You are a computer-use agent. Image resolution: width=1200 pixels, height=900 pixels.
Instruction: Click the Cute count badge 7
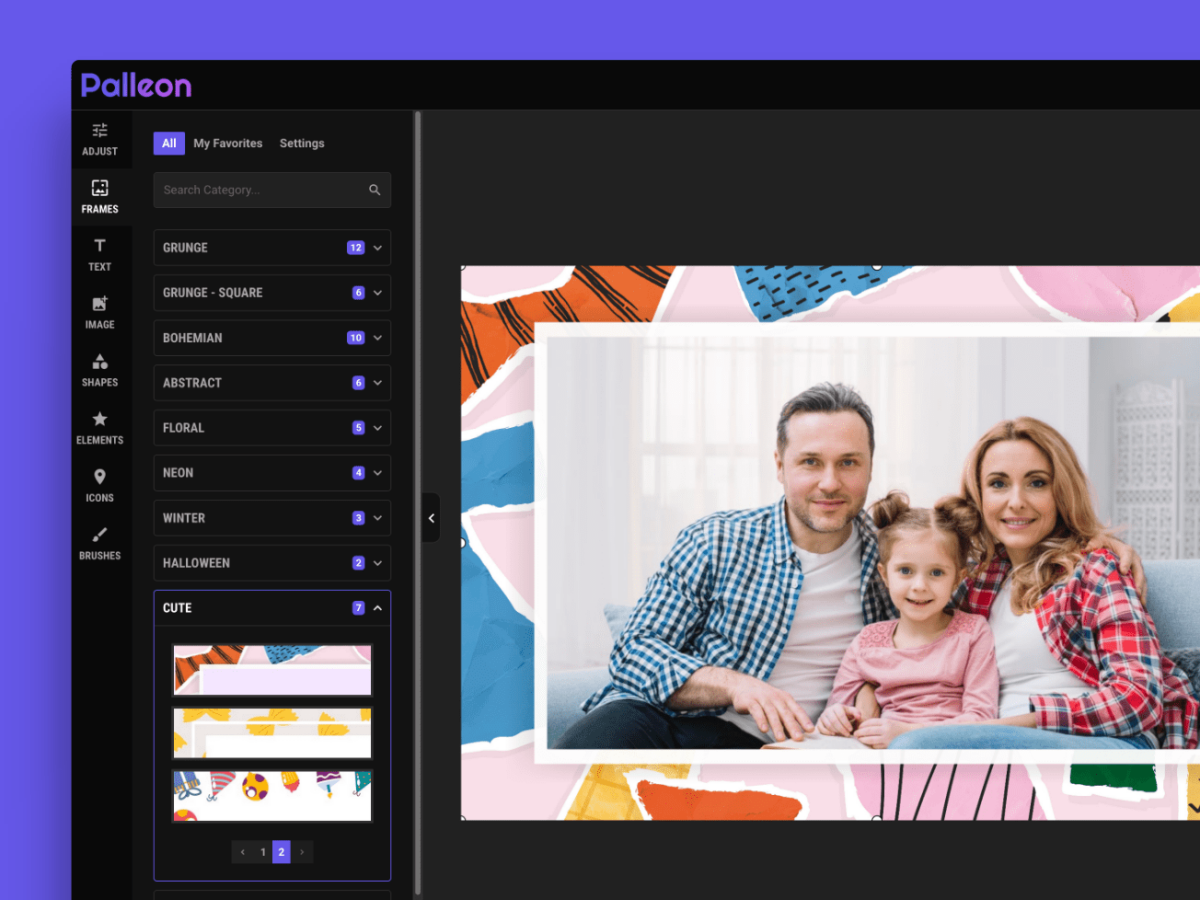pos(358,608)
